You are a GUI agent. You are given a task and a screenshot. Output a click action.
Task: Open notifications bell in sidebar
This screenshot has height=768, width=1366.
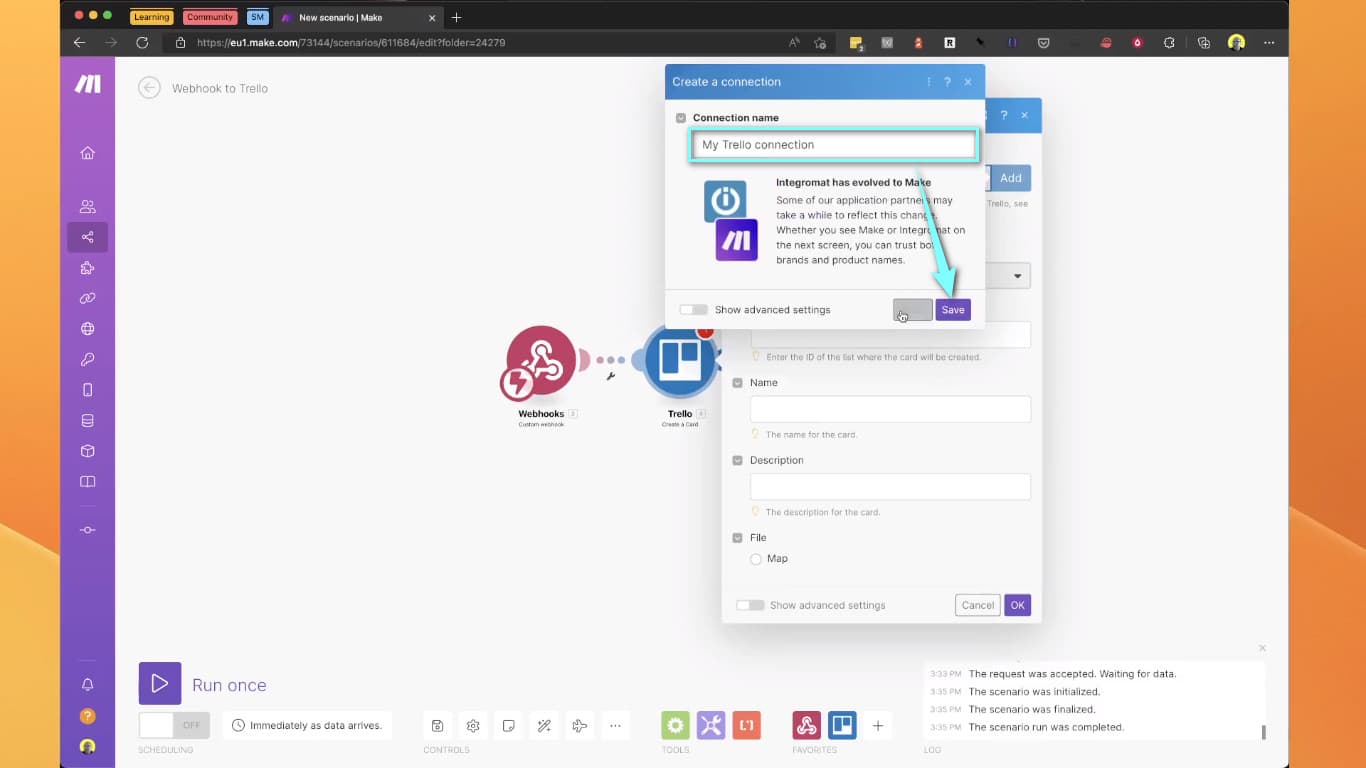click(88, 685)
